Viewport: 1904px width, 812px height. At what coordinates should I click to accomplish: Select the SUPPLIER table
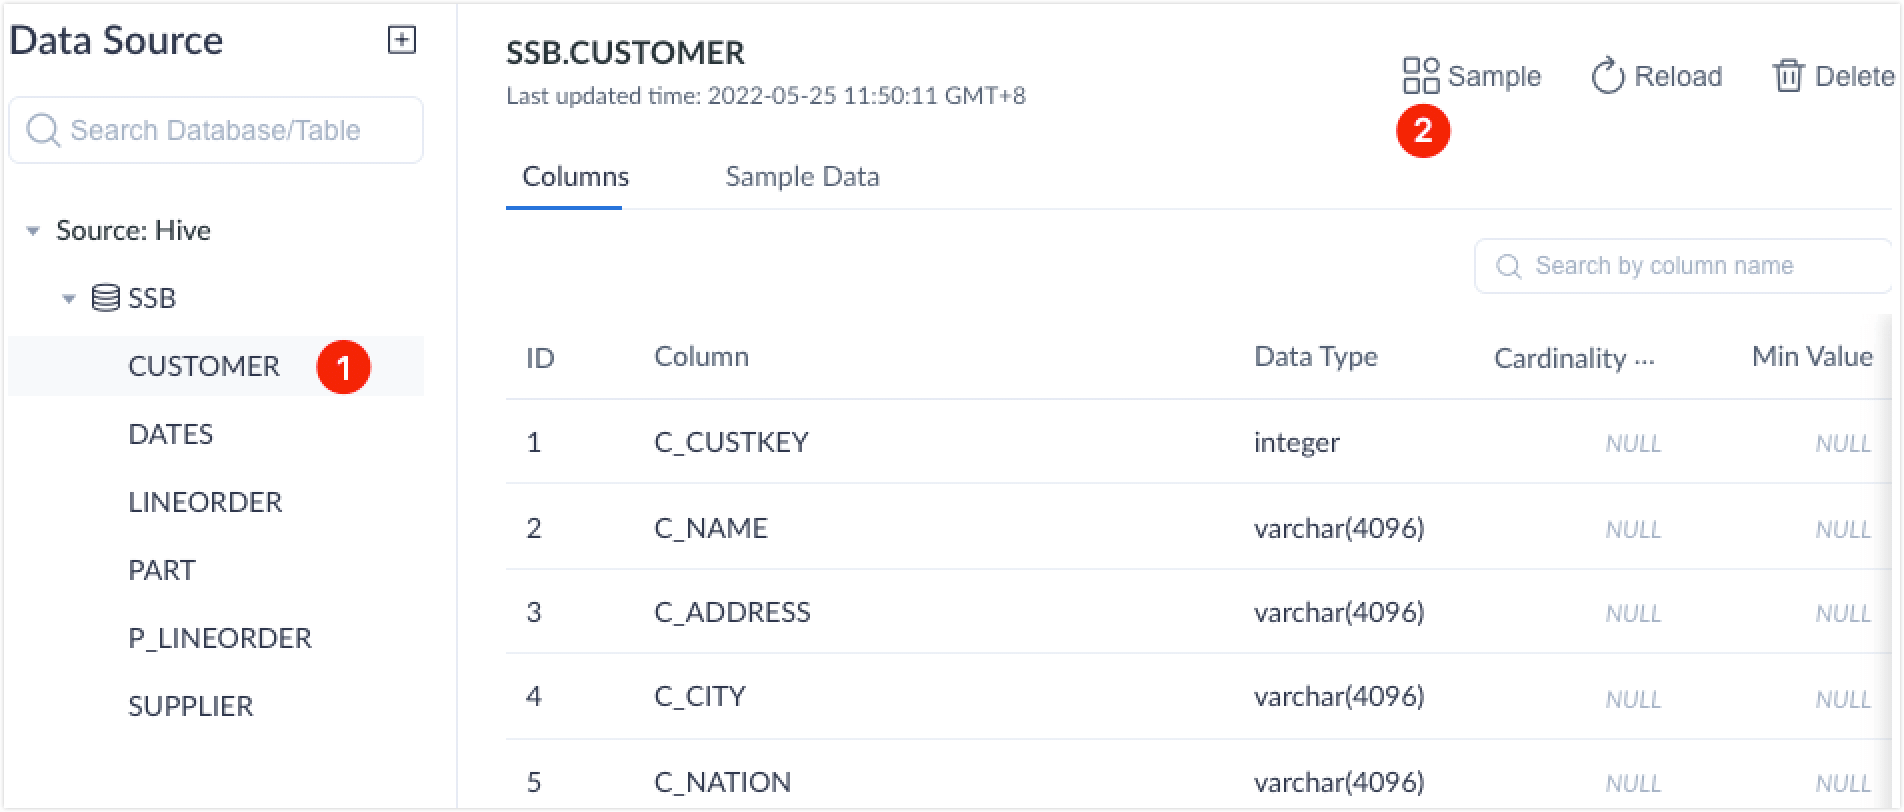191,706
